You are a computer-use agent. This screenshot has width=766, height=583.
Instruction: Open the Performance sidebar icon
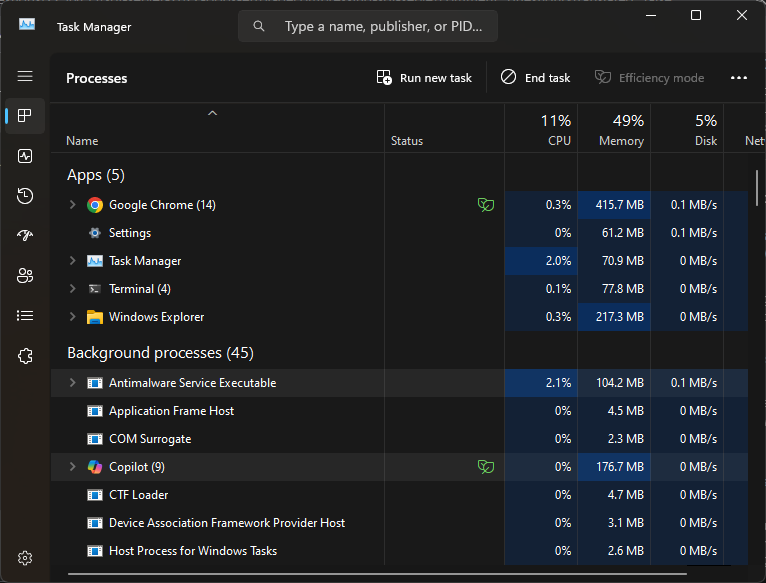coord(25,156)
